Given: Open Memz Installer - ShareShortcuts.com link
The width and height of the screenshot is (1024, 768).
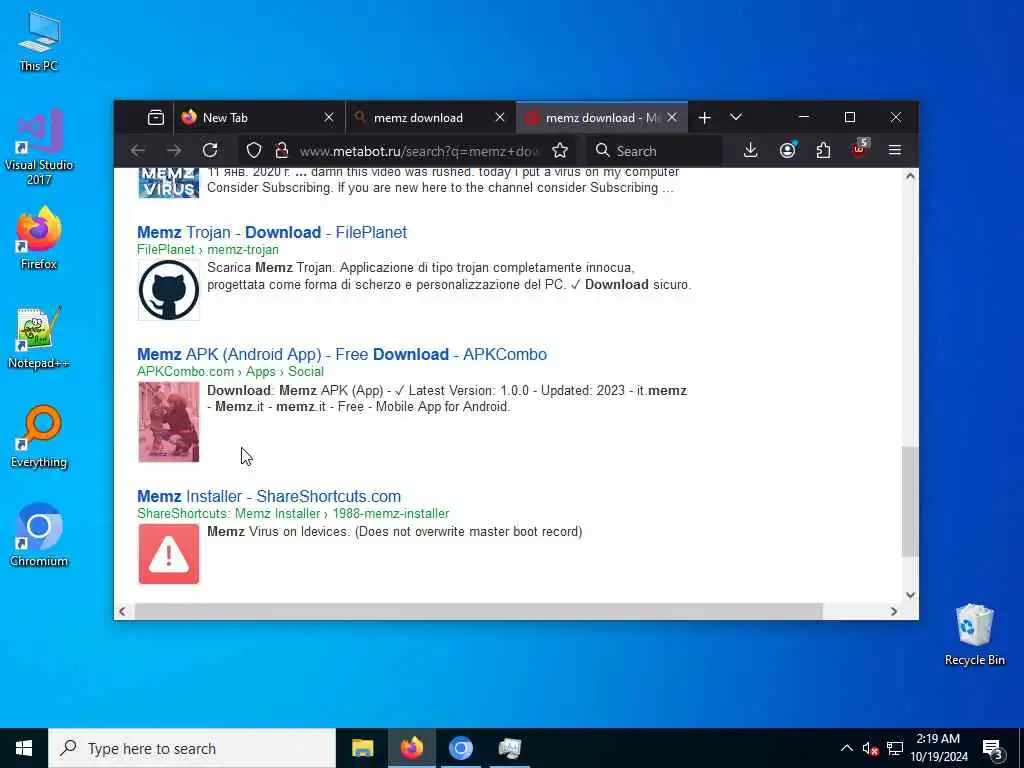Looking at the screenshot, I should pyautogui.click(x=268, y=496).
